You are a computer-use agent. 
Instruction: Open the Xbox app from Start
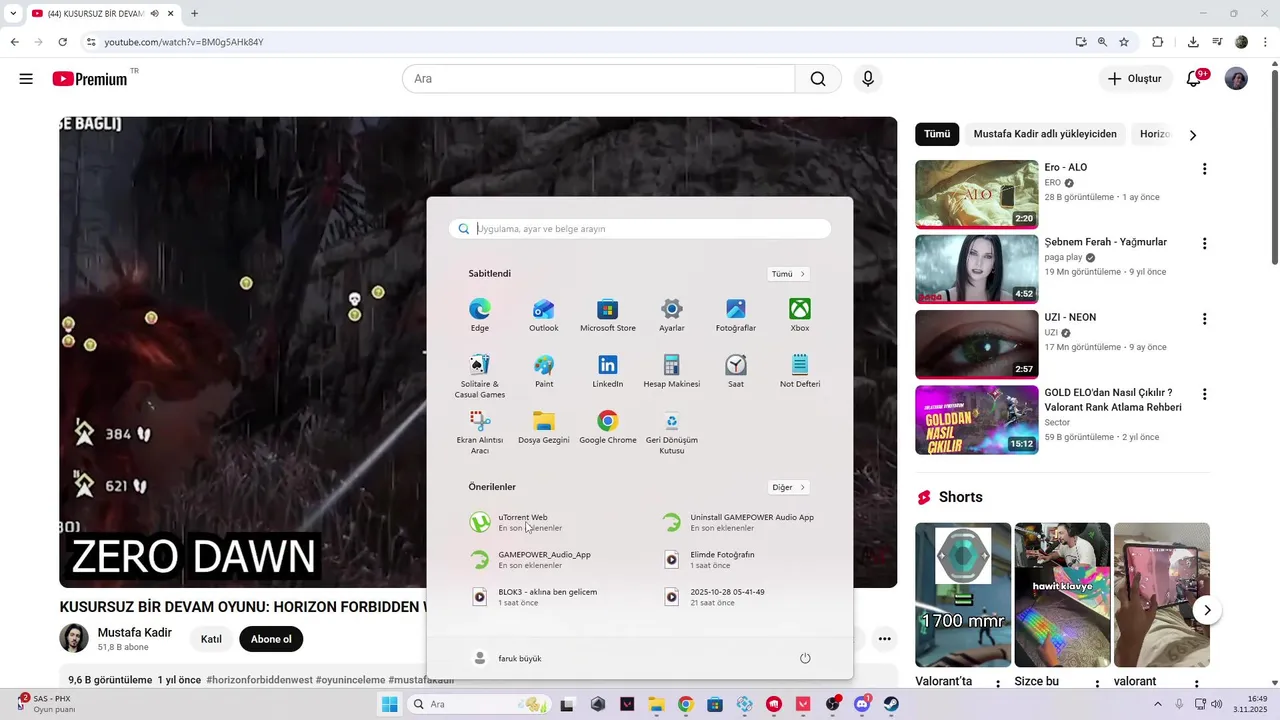coord(800,314)
